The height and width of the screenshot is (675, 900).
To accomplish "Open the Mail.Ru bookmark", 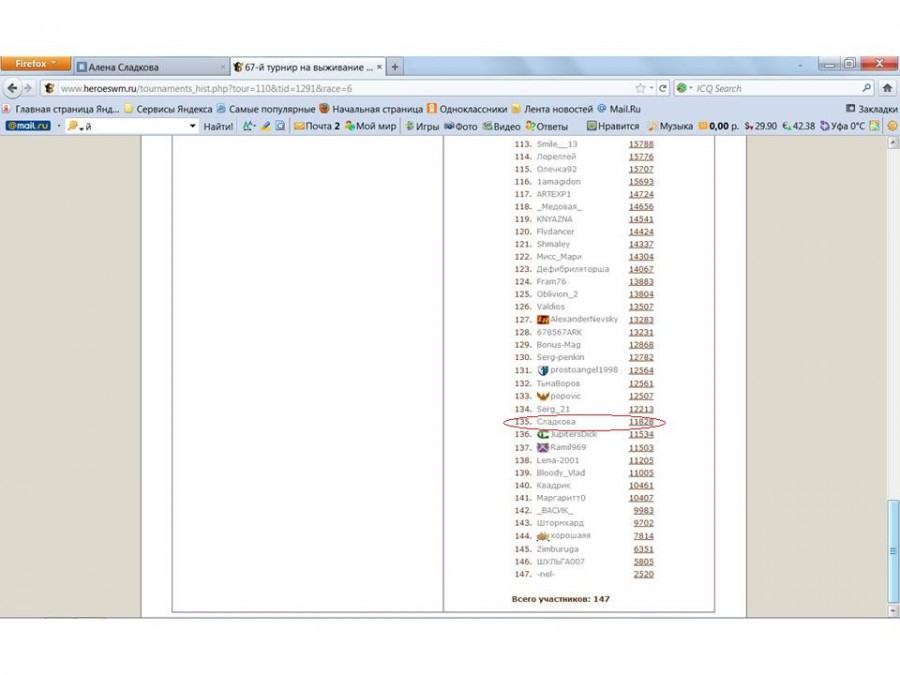I will [619, 109].
